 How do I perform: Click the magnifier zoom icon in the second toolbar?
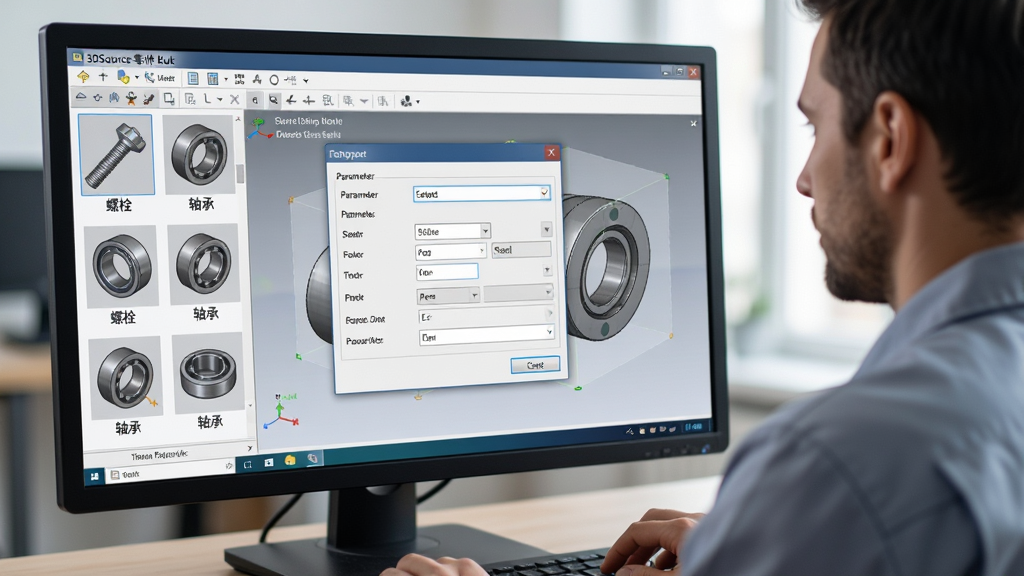click(274, 100)
